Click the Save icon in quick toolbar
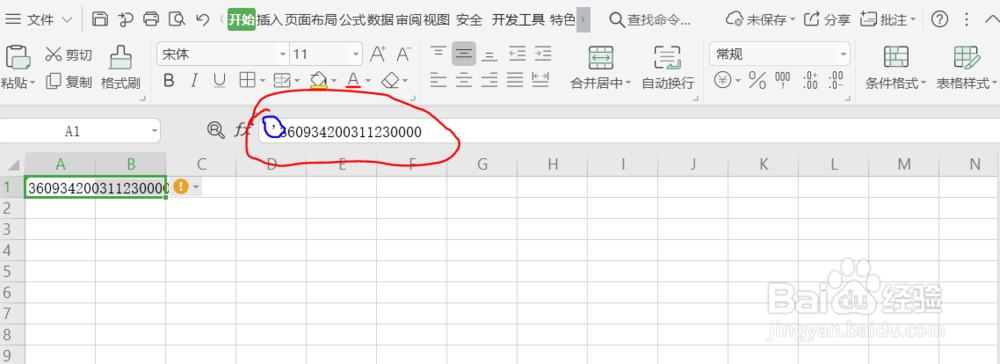 (x=100, y=19)
